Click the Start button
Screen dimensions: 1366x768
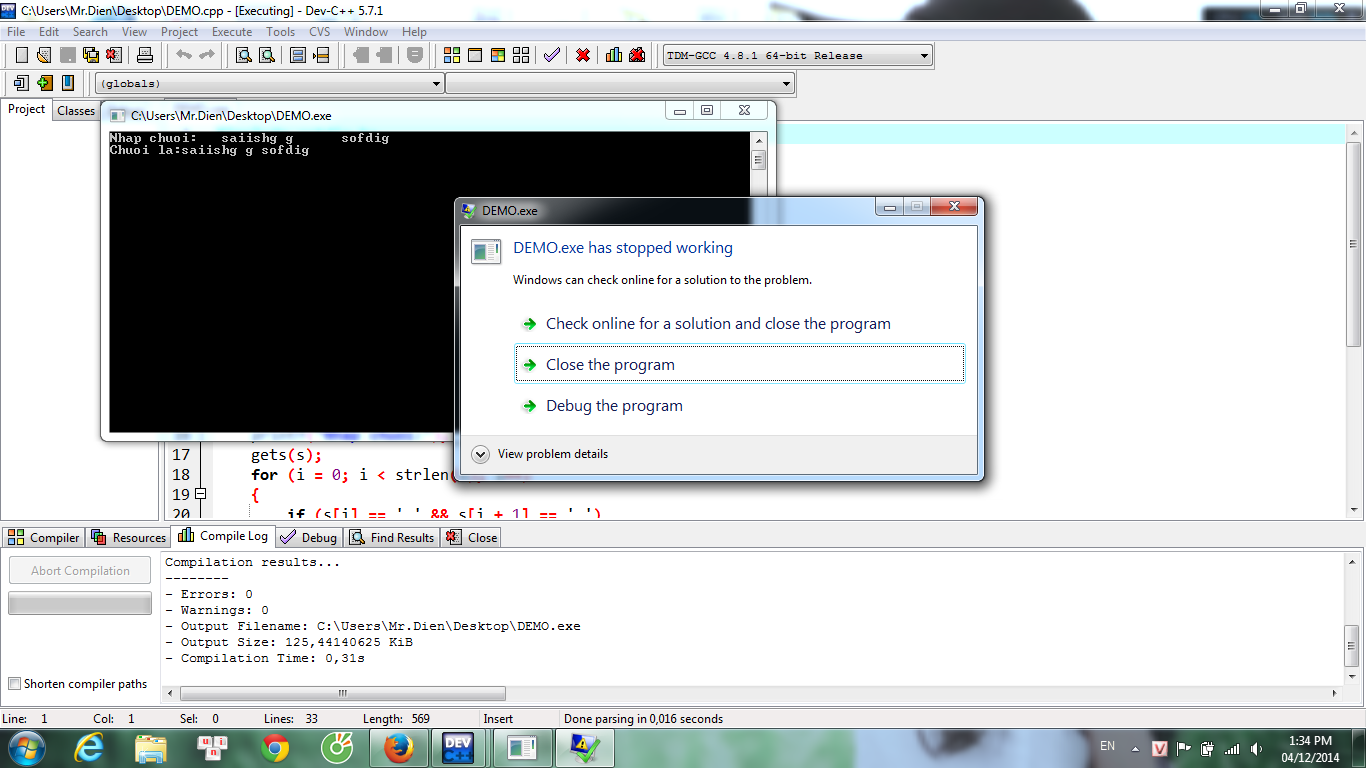pos(25,747)
